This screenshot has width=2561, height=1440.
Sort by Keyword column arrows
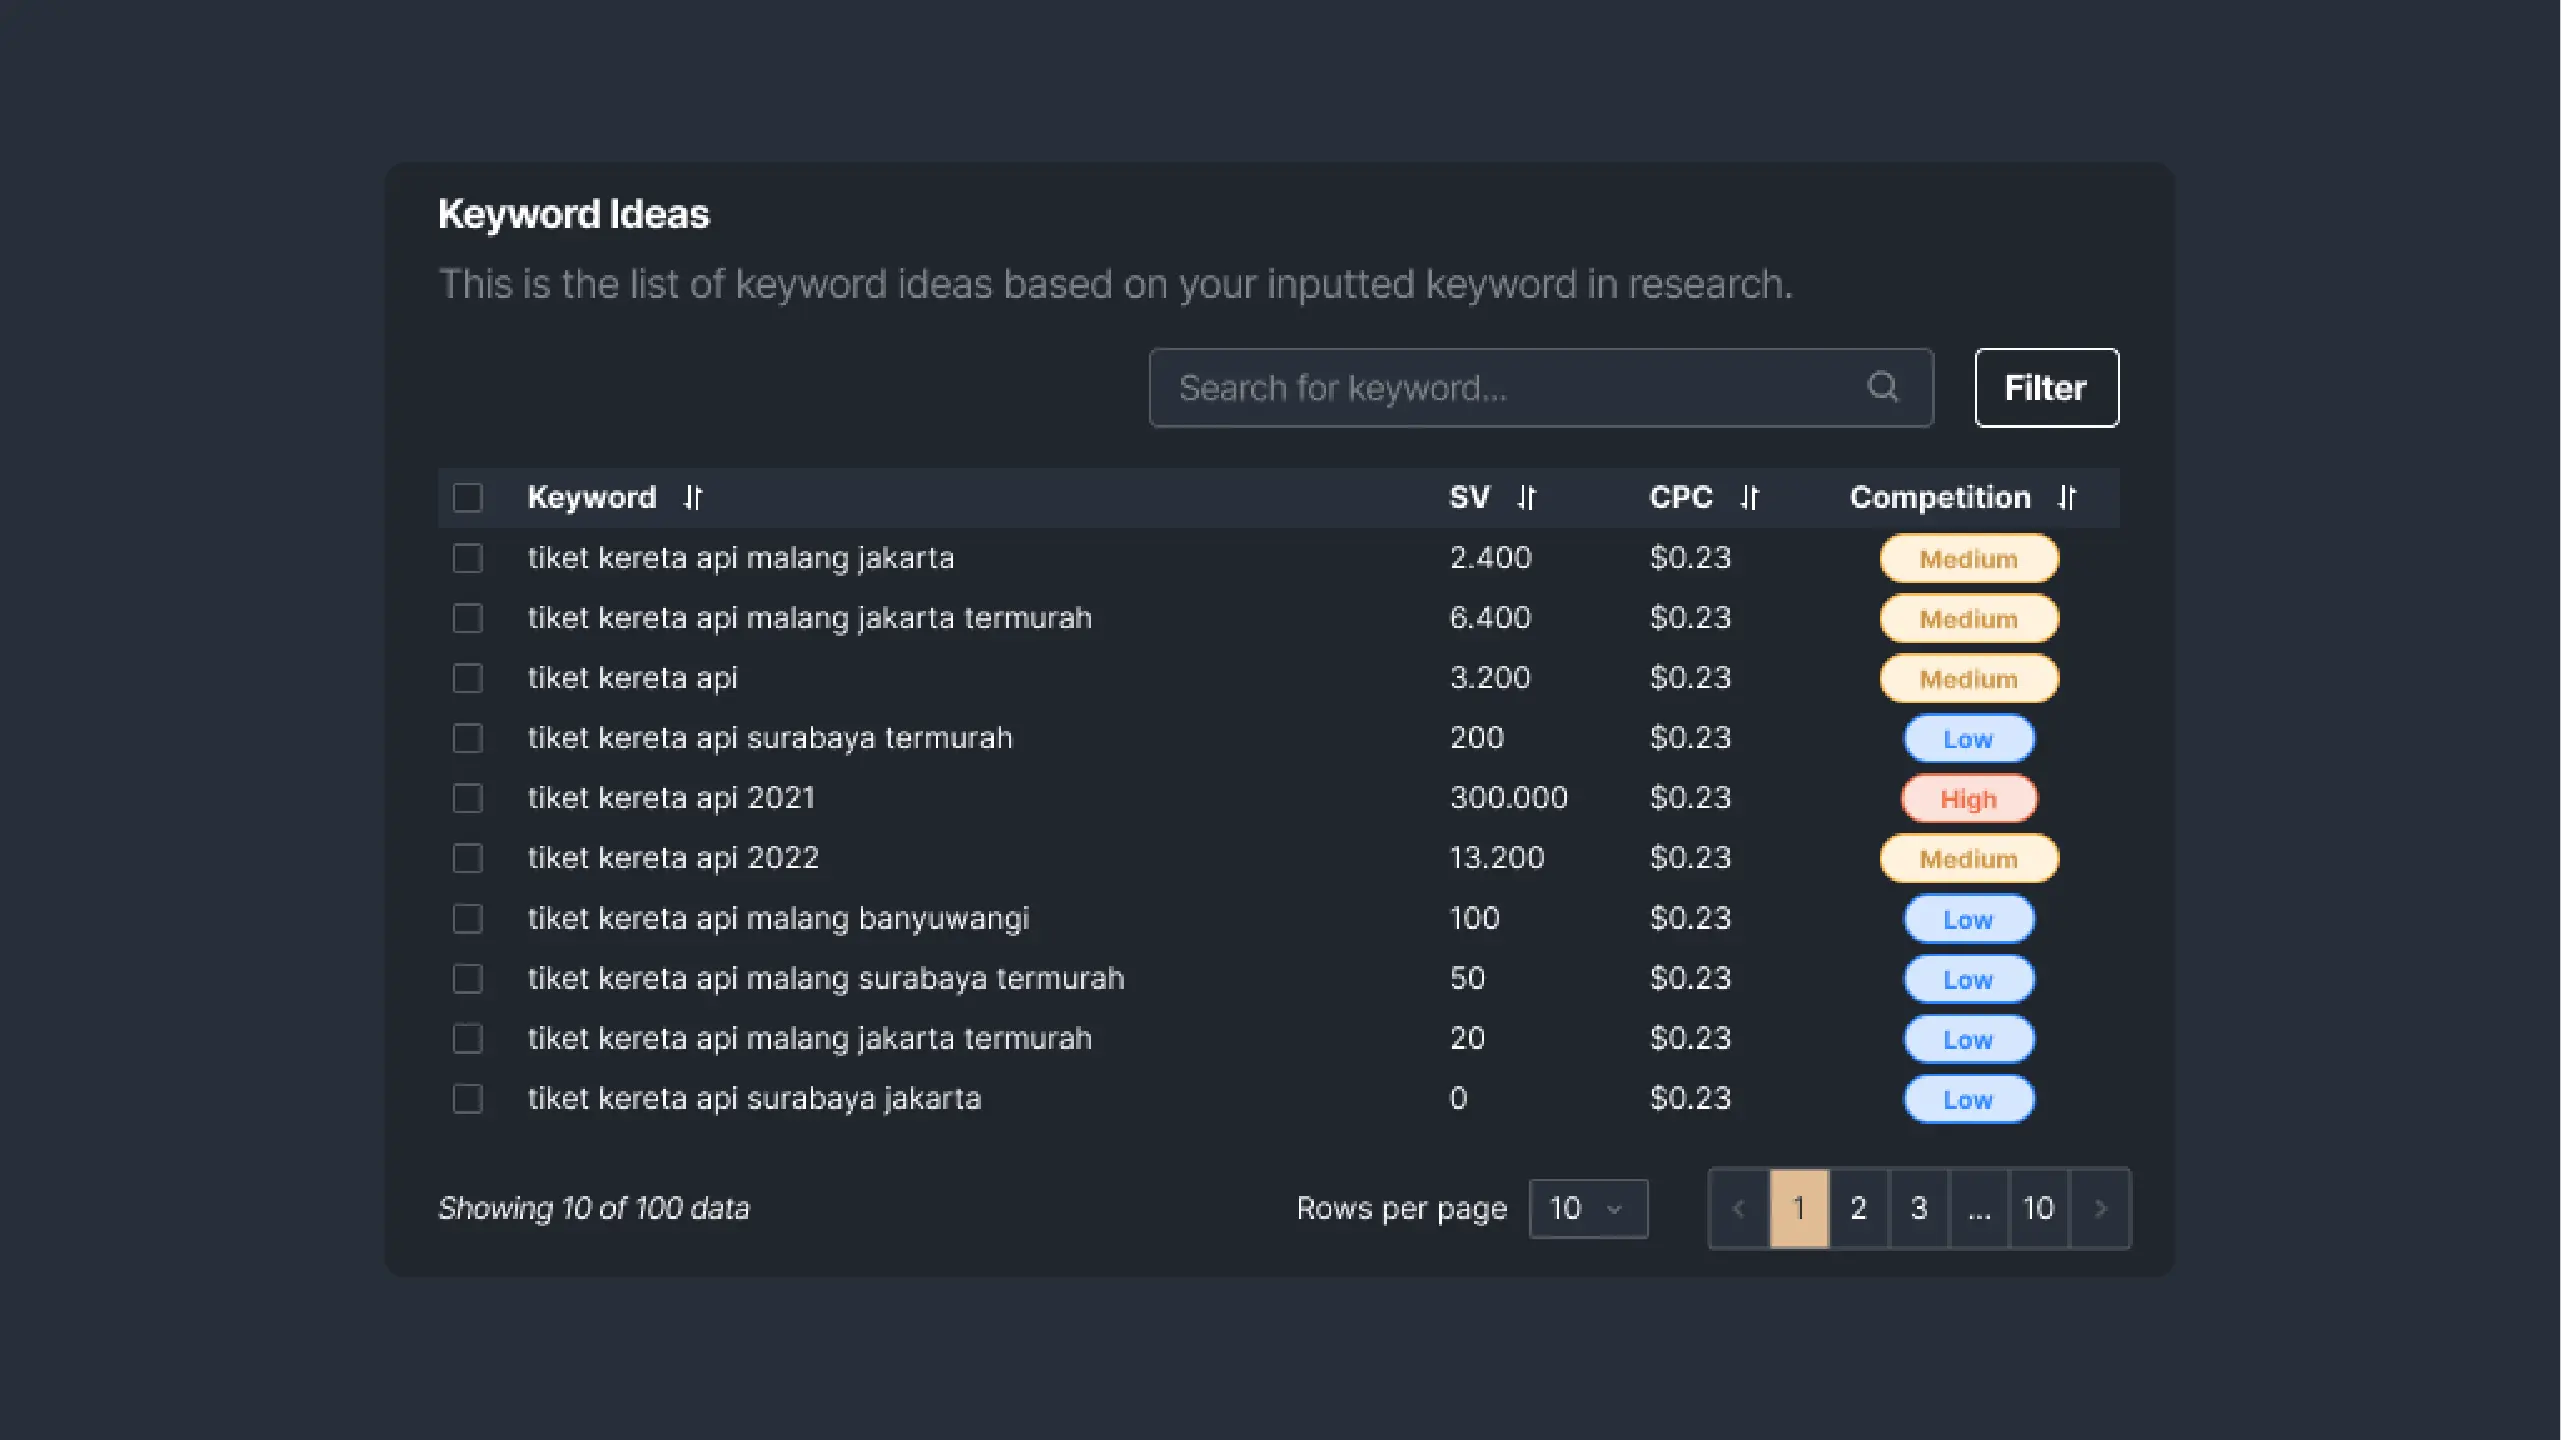pyautogui.click(x=693, y=497)
